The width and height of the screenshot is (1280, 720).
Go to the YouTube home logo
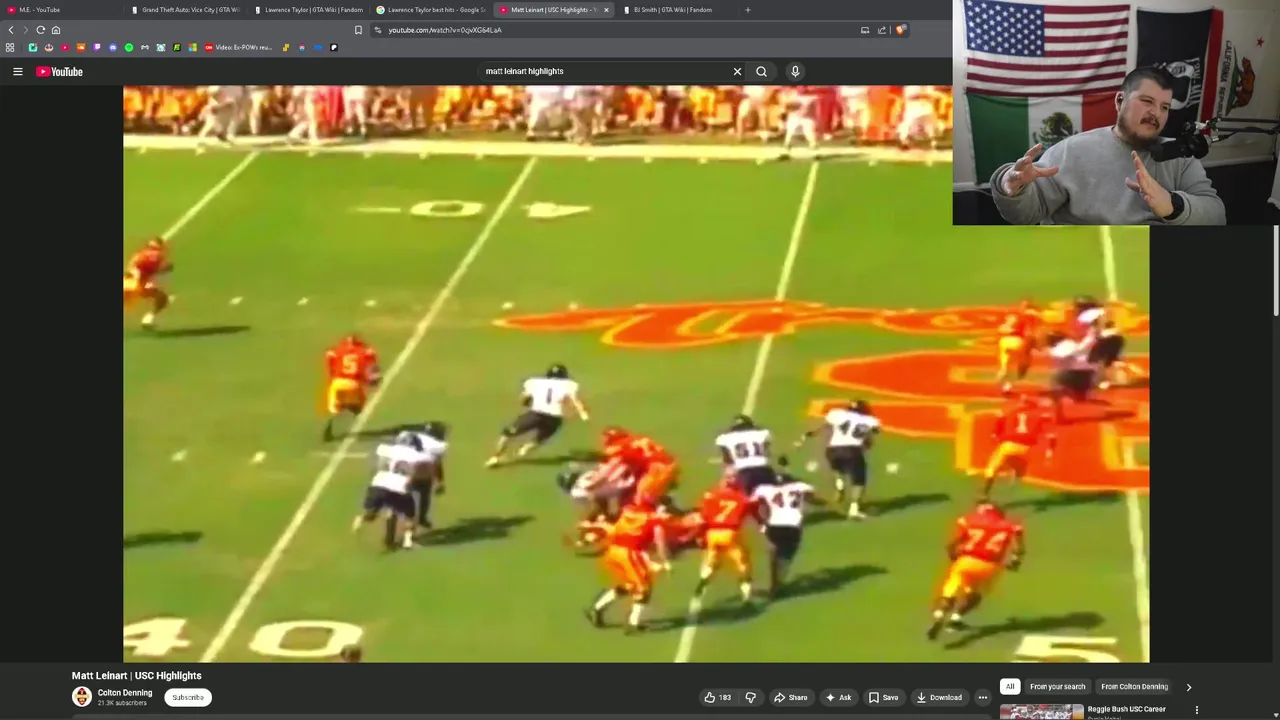pos(59,71)
